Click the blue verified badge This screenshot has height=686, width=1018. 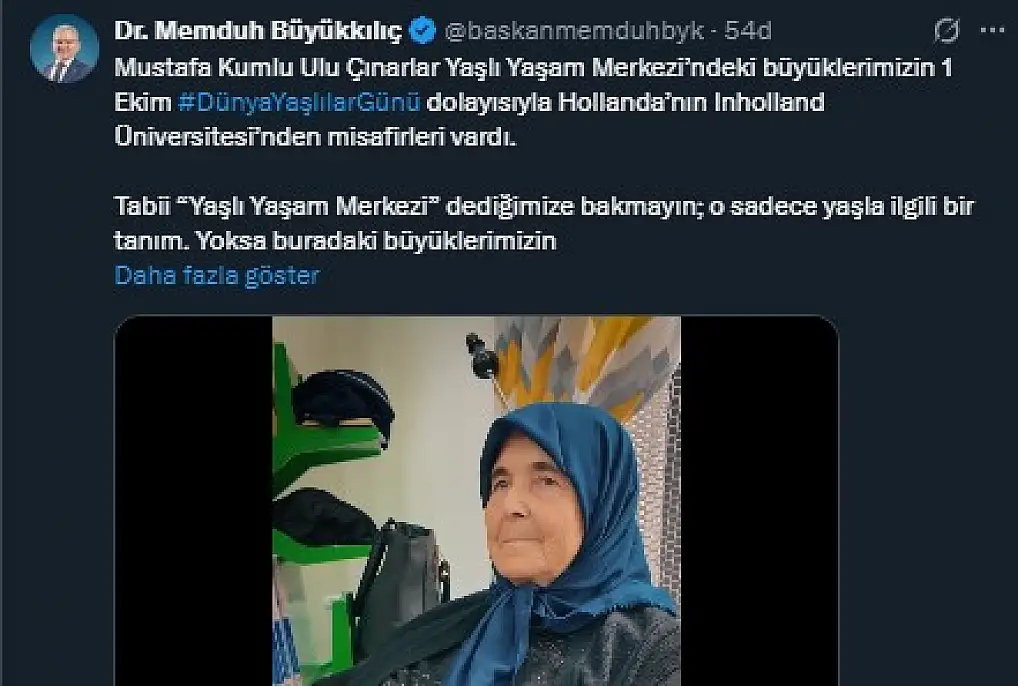click(423, 31)
